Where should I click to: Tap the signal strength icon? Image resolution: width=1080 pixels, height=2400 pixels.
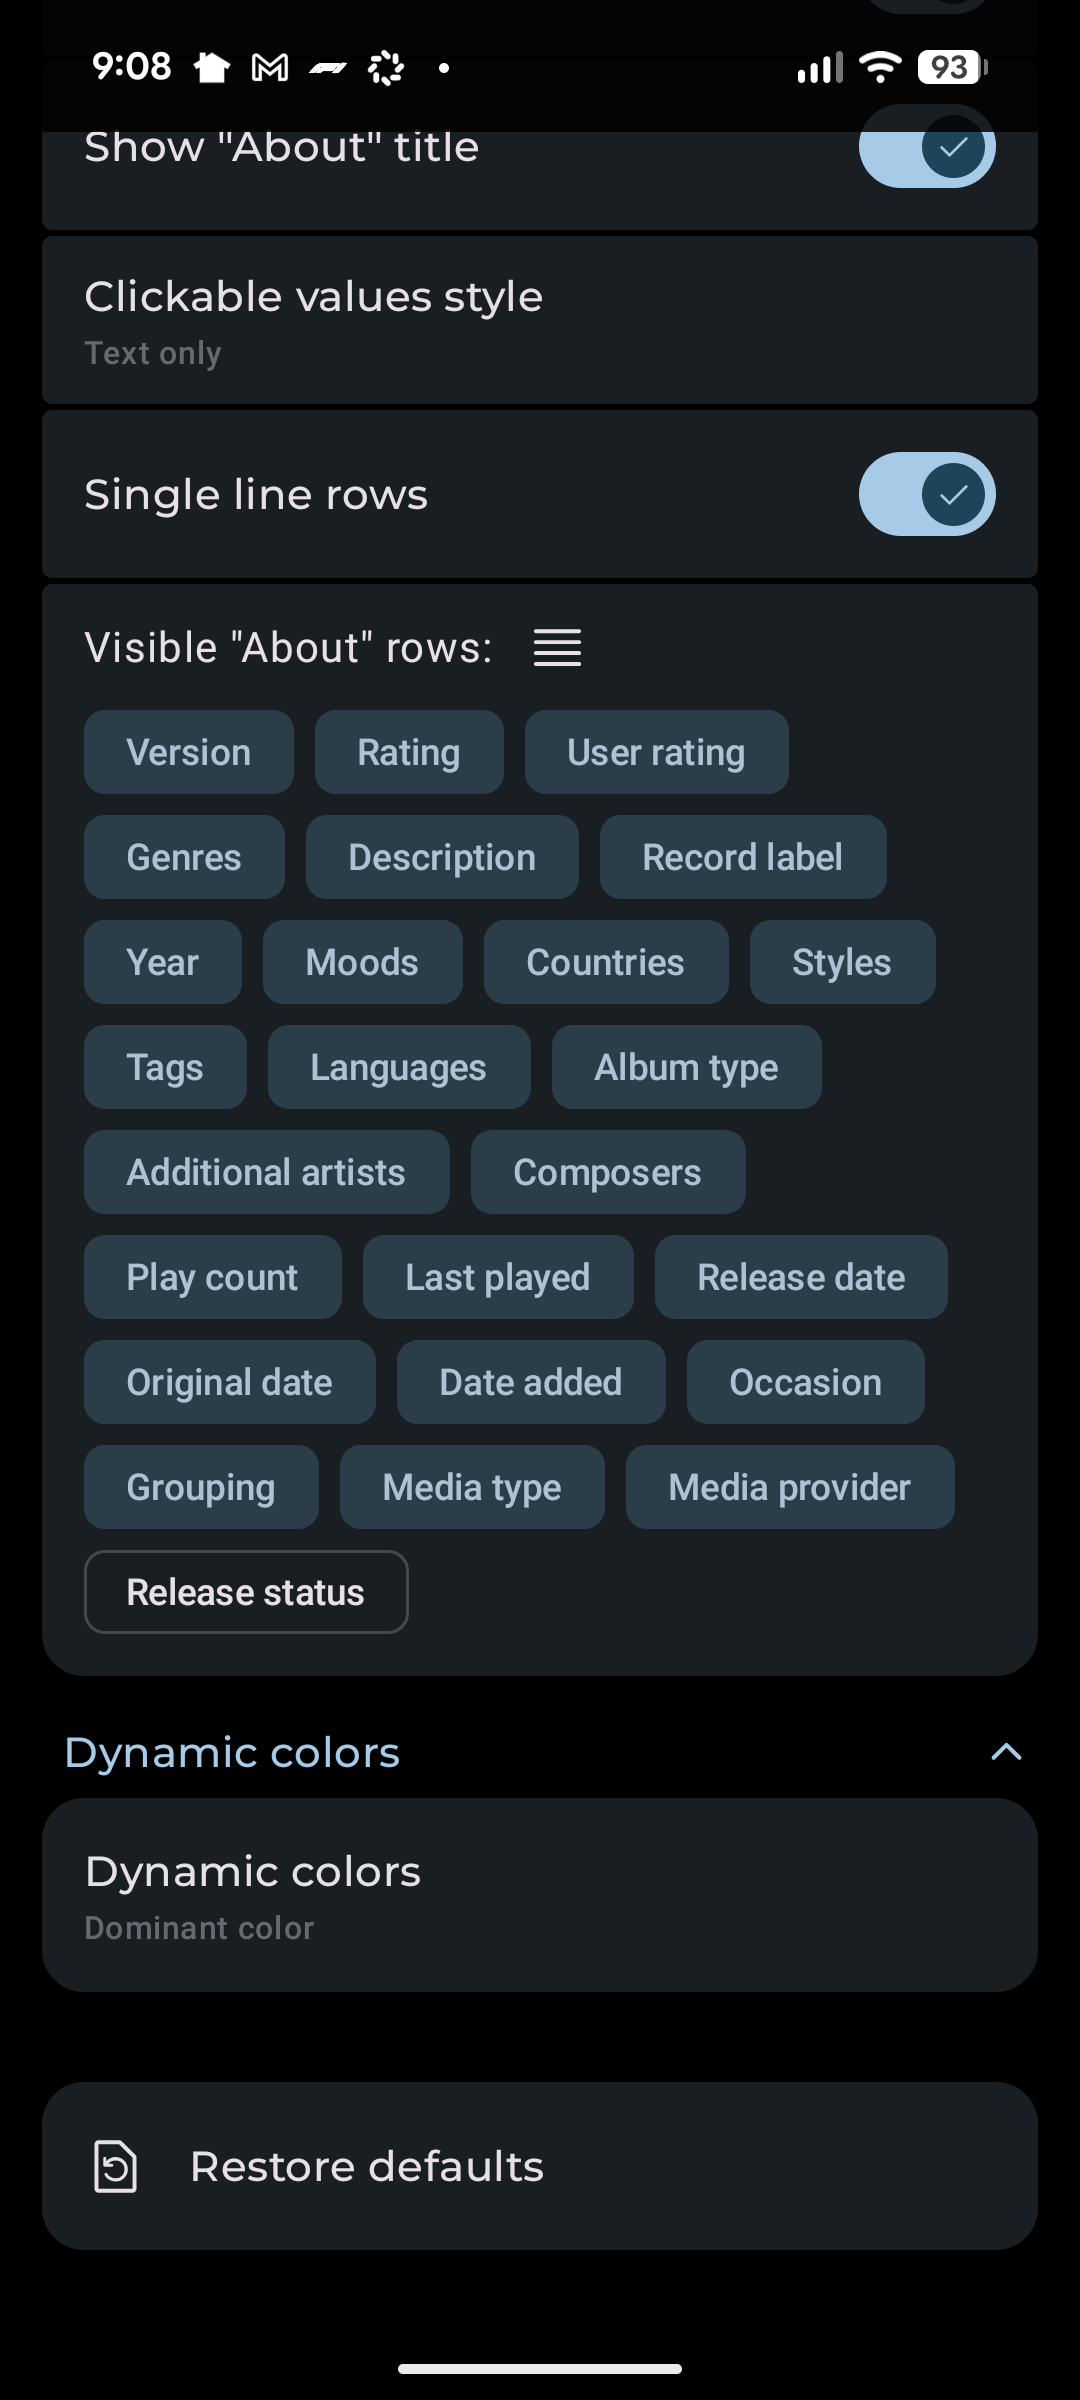click(820, 67)
